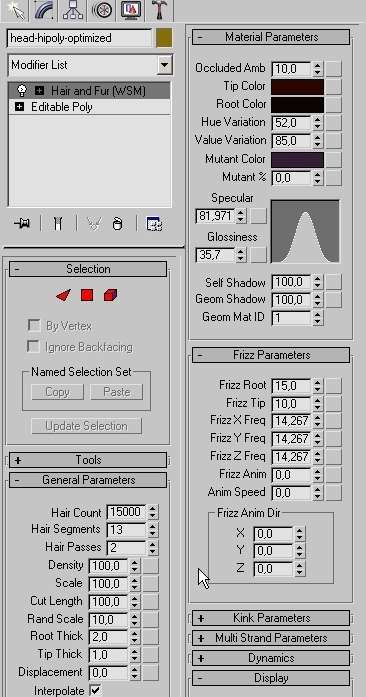The width and height of the screenshot is (366, 697).
Task: Select the Element sub-object cube icon
Action: pos(110,295)
